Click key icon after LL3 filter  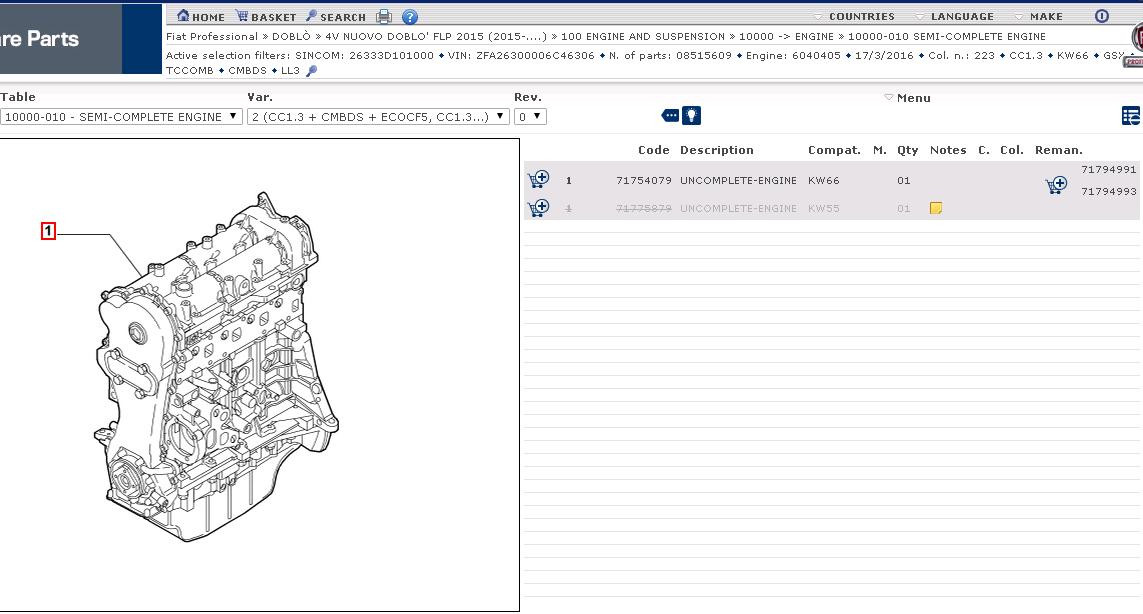(x=311, y=71)
